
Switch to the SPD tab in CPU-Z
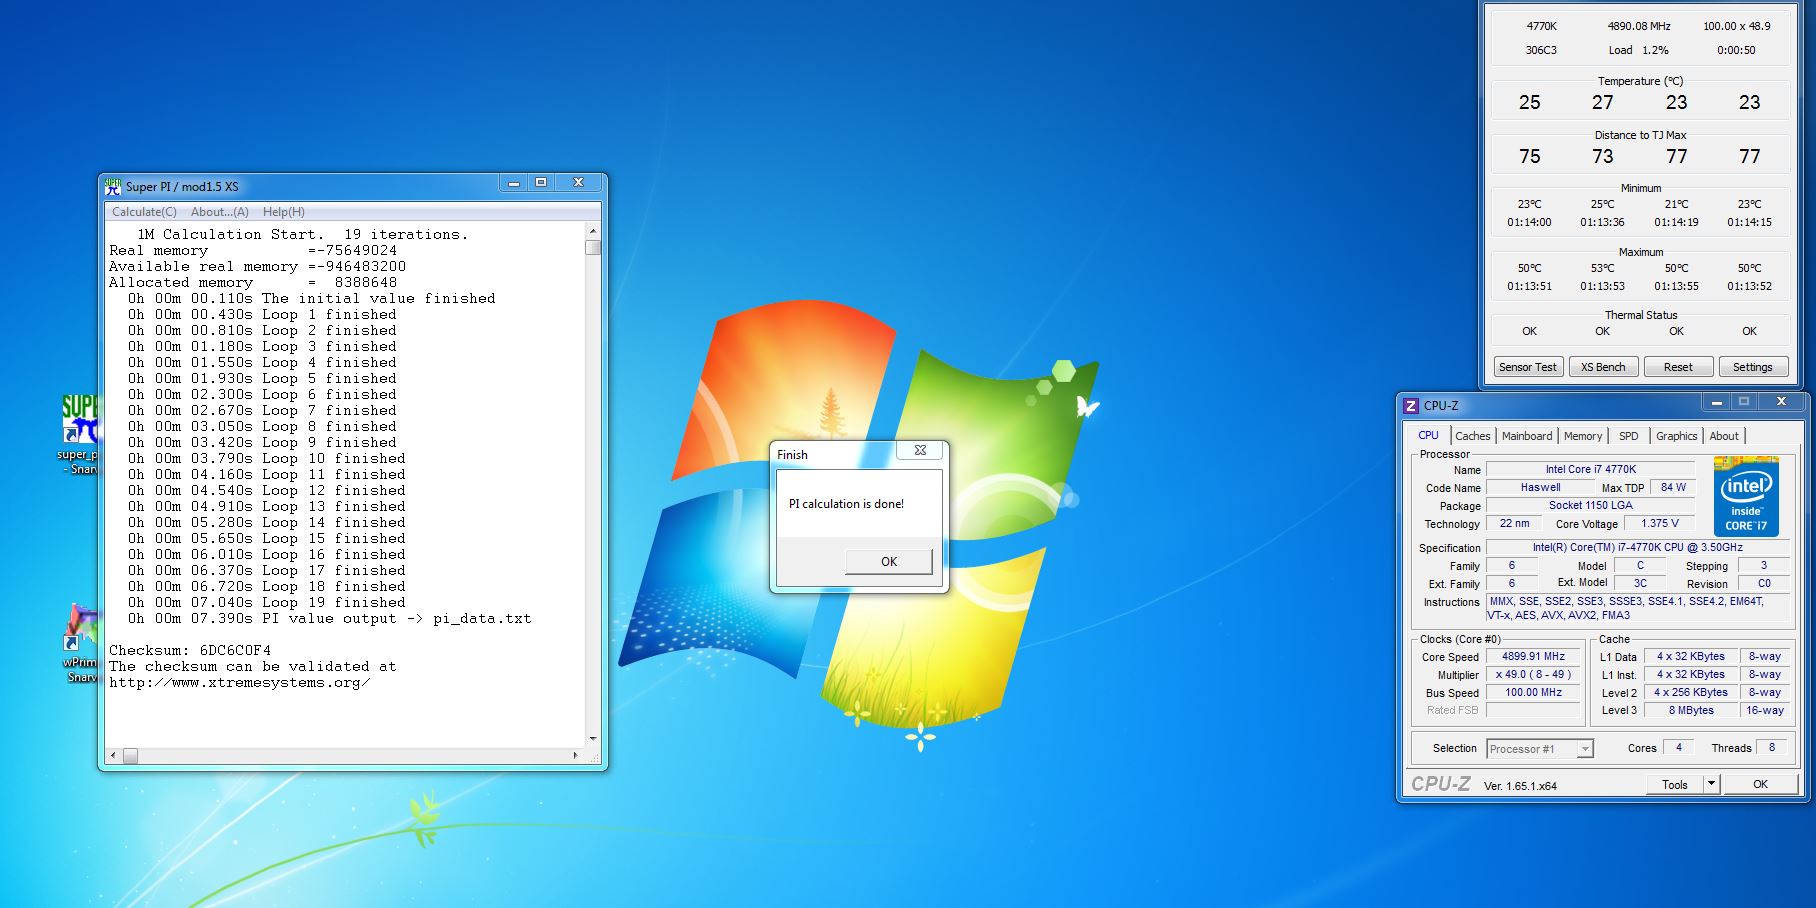(x=1629, y=436)
